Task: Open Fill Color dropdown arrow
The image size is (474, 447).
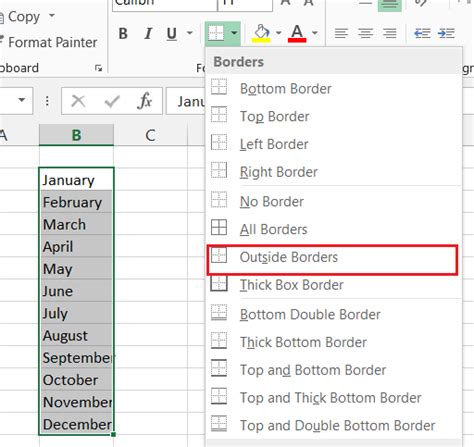Action: [x=279, y=33]
